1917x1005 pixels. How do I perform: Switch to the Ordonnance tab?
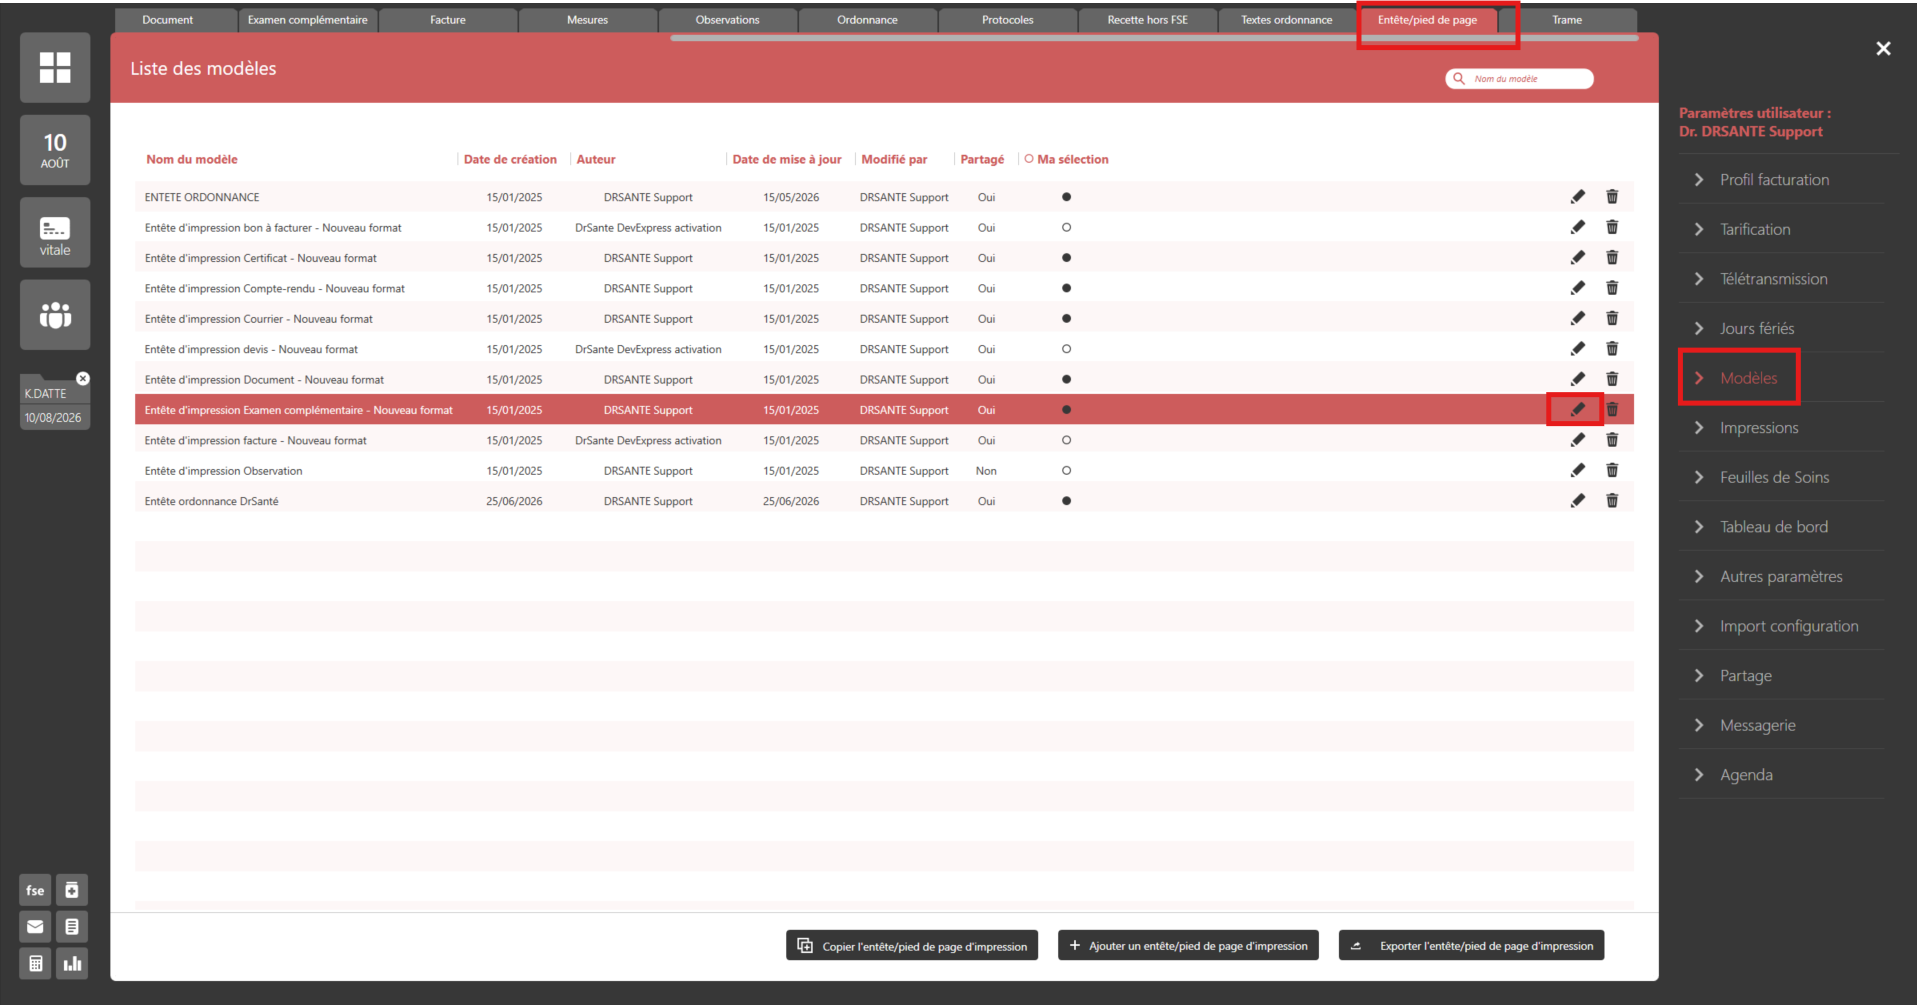(867, 20)
